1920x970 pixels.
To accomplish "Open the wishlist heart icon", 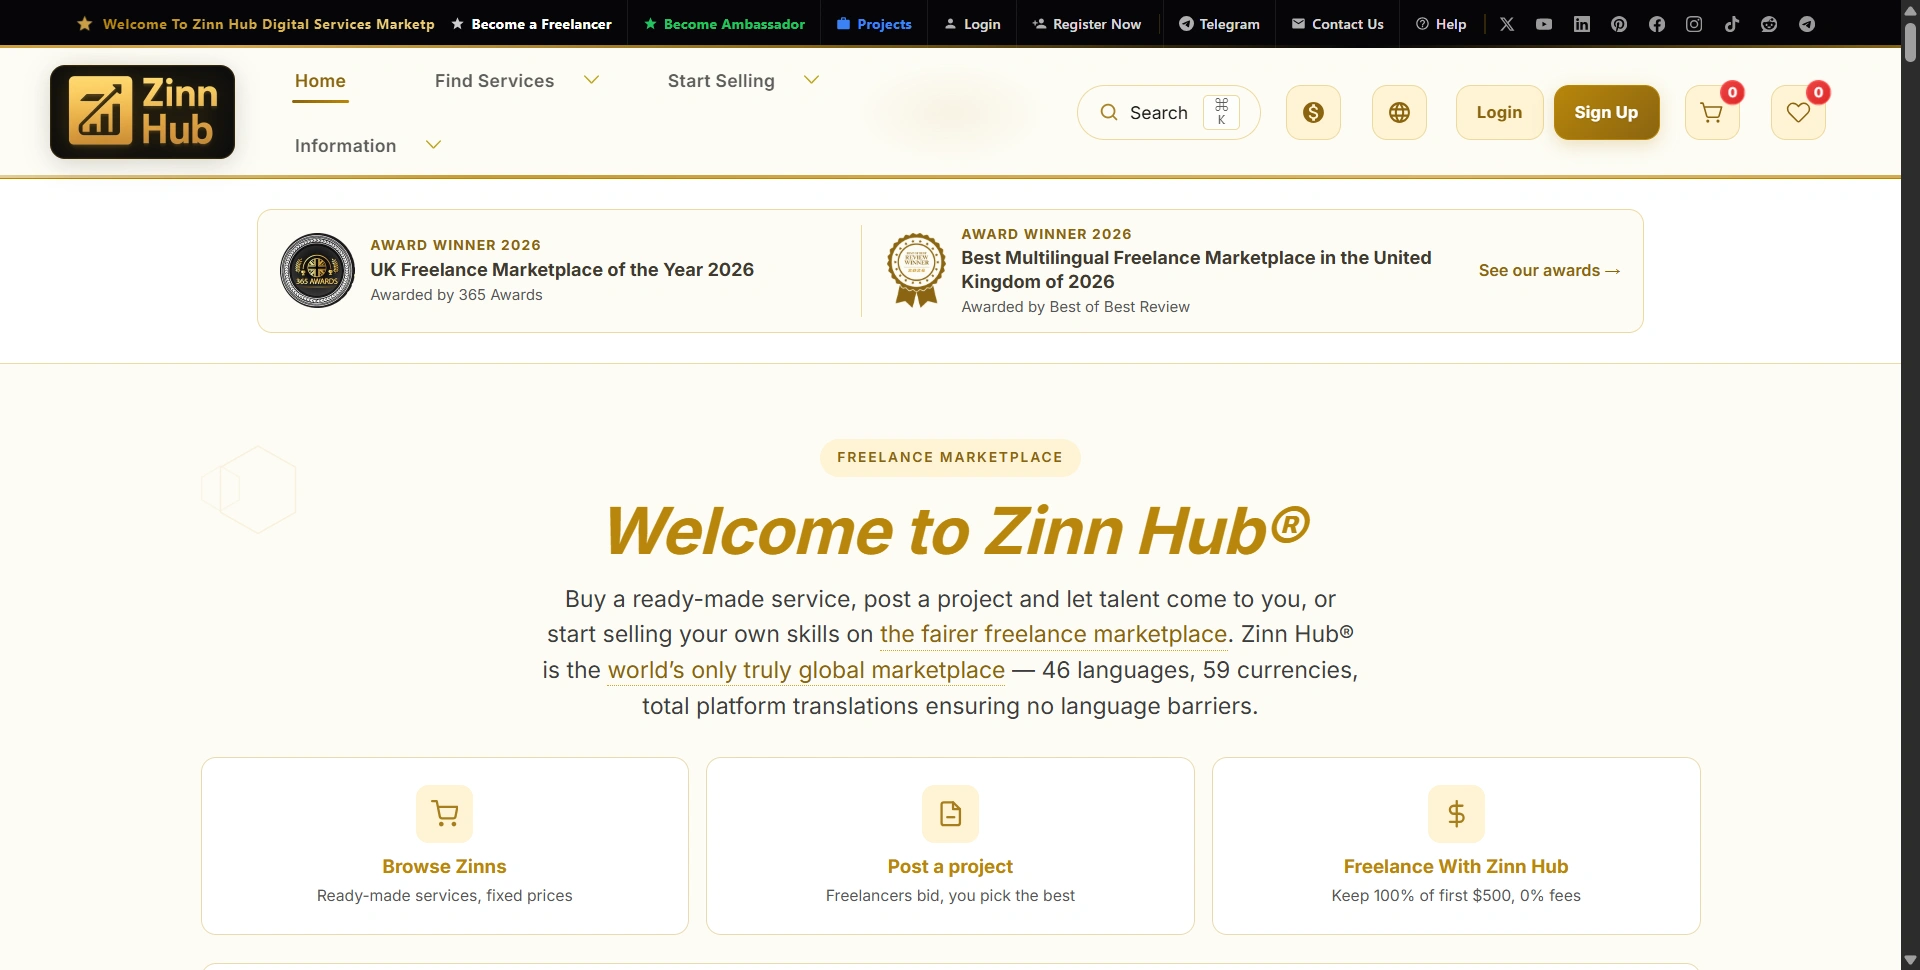I will coord(1798,112).
